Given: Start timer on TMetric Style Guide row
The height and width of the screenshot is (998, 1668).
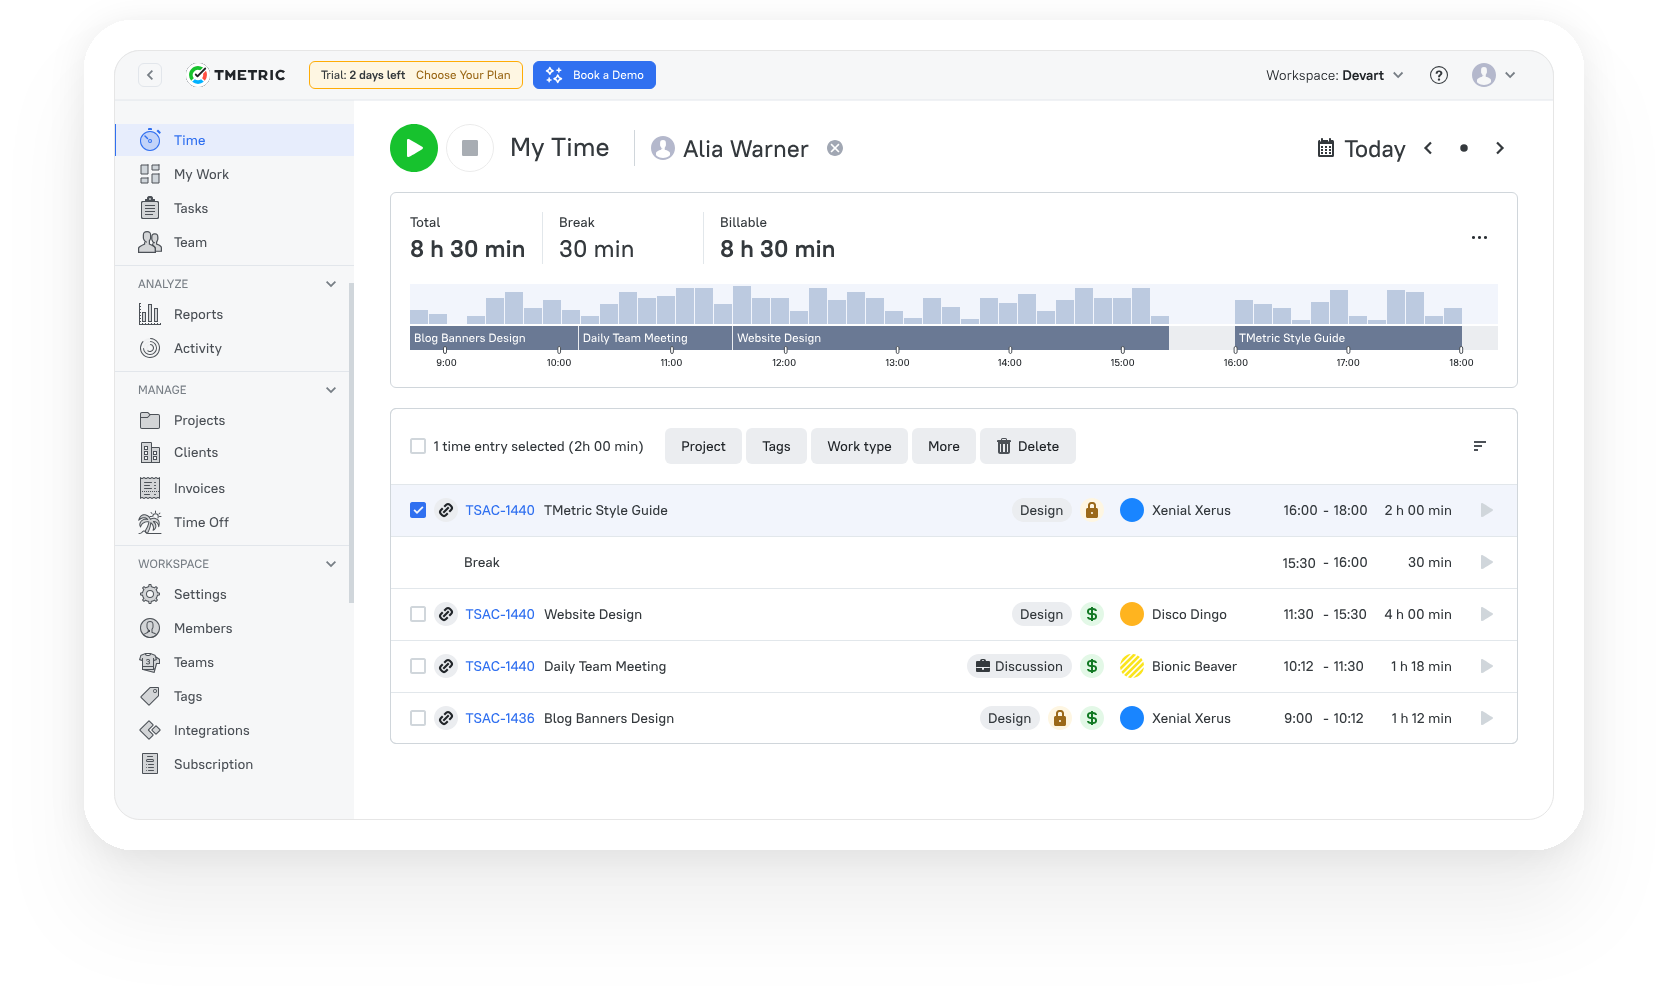Looking at the screenshot, I should [1487, 510].
